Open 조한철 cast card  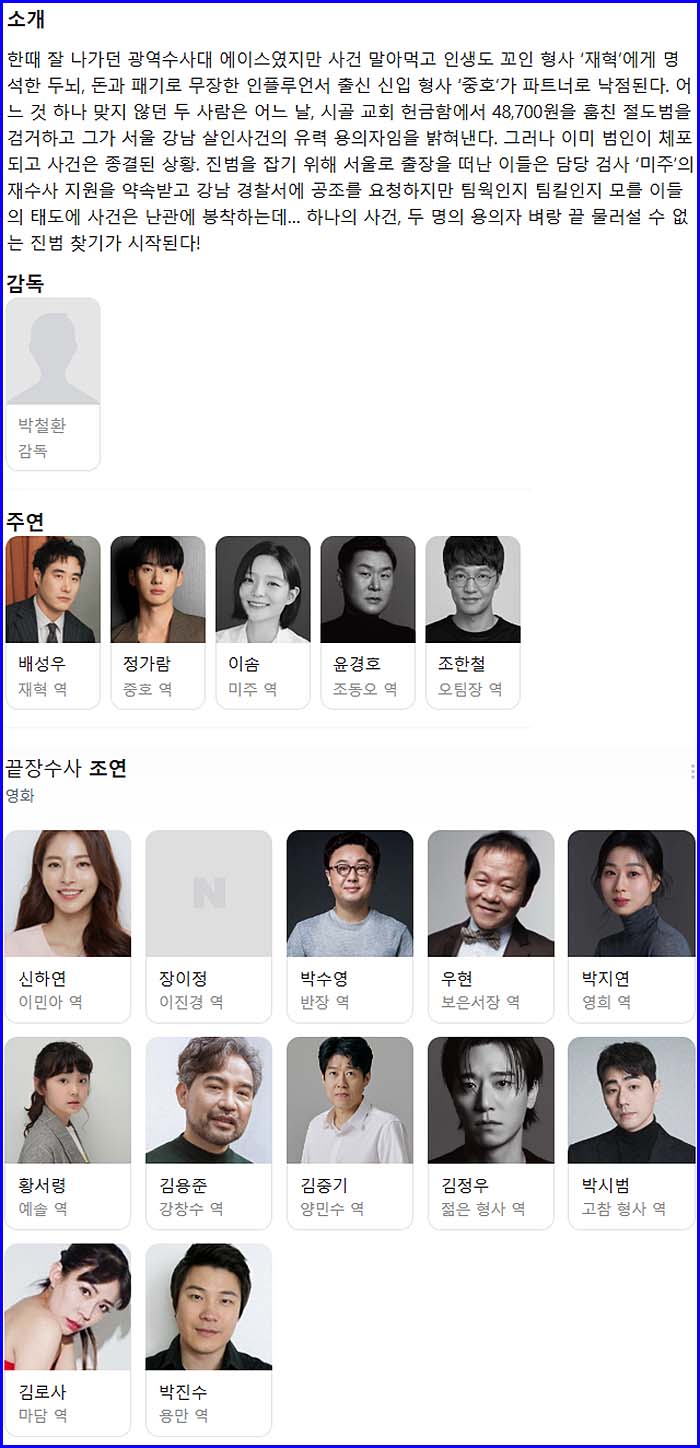[473, 622]
